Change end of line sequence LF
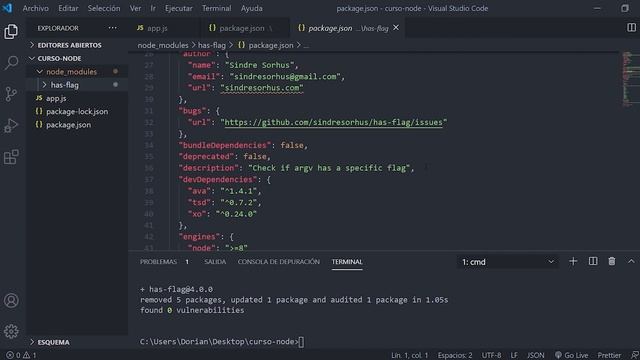The image size is (640, 360). (x=514, y=355)
